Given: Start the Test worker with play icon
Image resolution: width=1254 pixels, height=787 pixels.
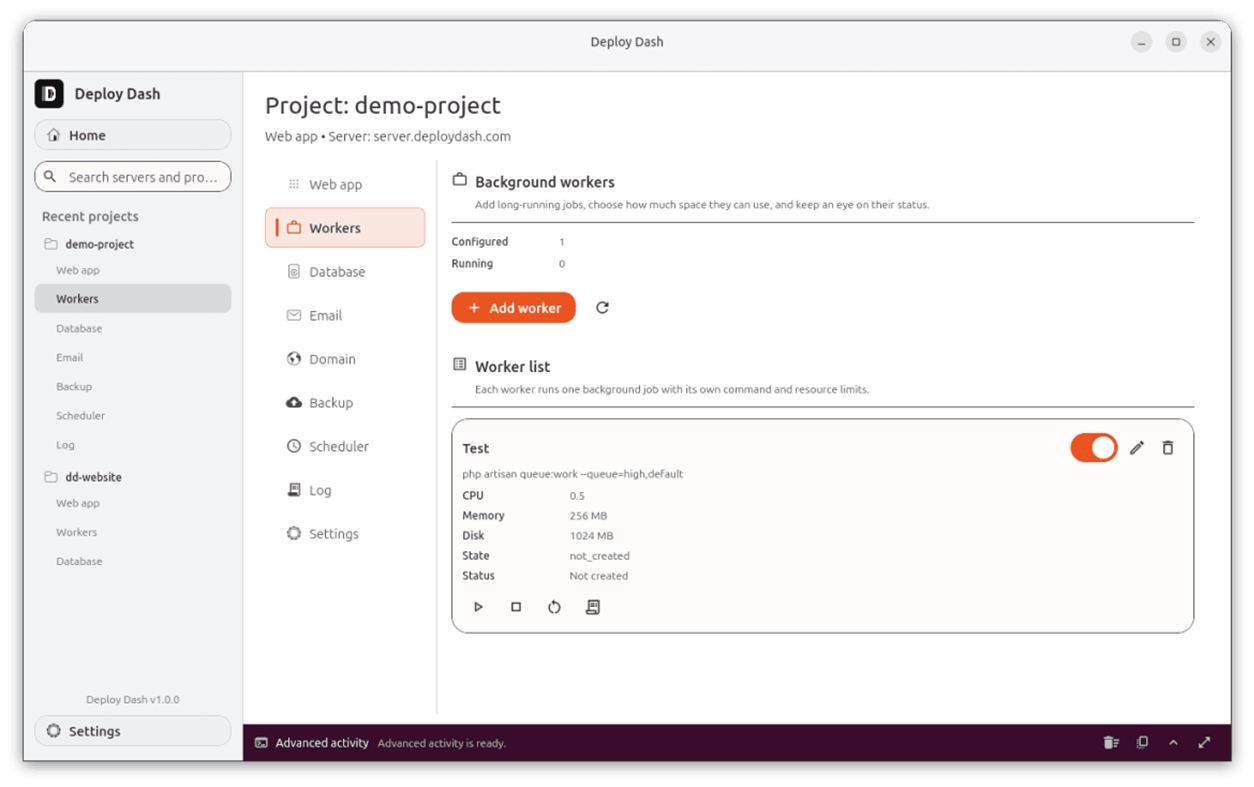Looking at the screenshot, I should 478,607.
